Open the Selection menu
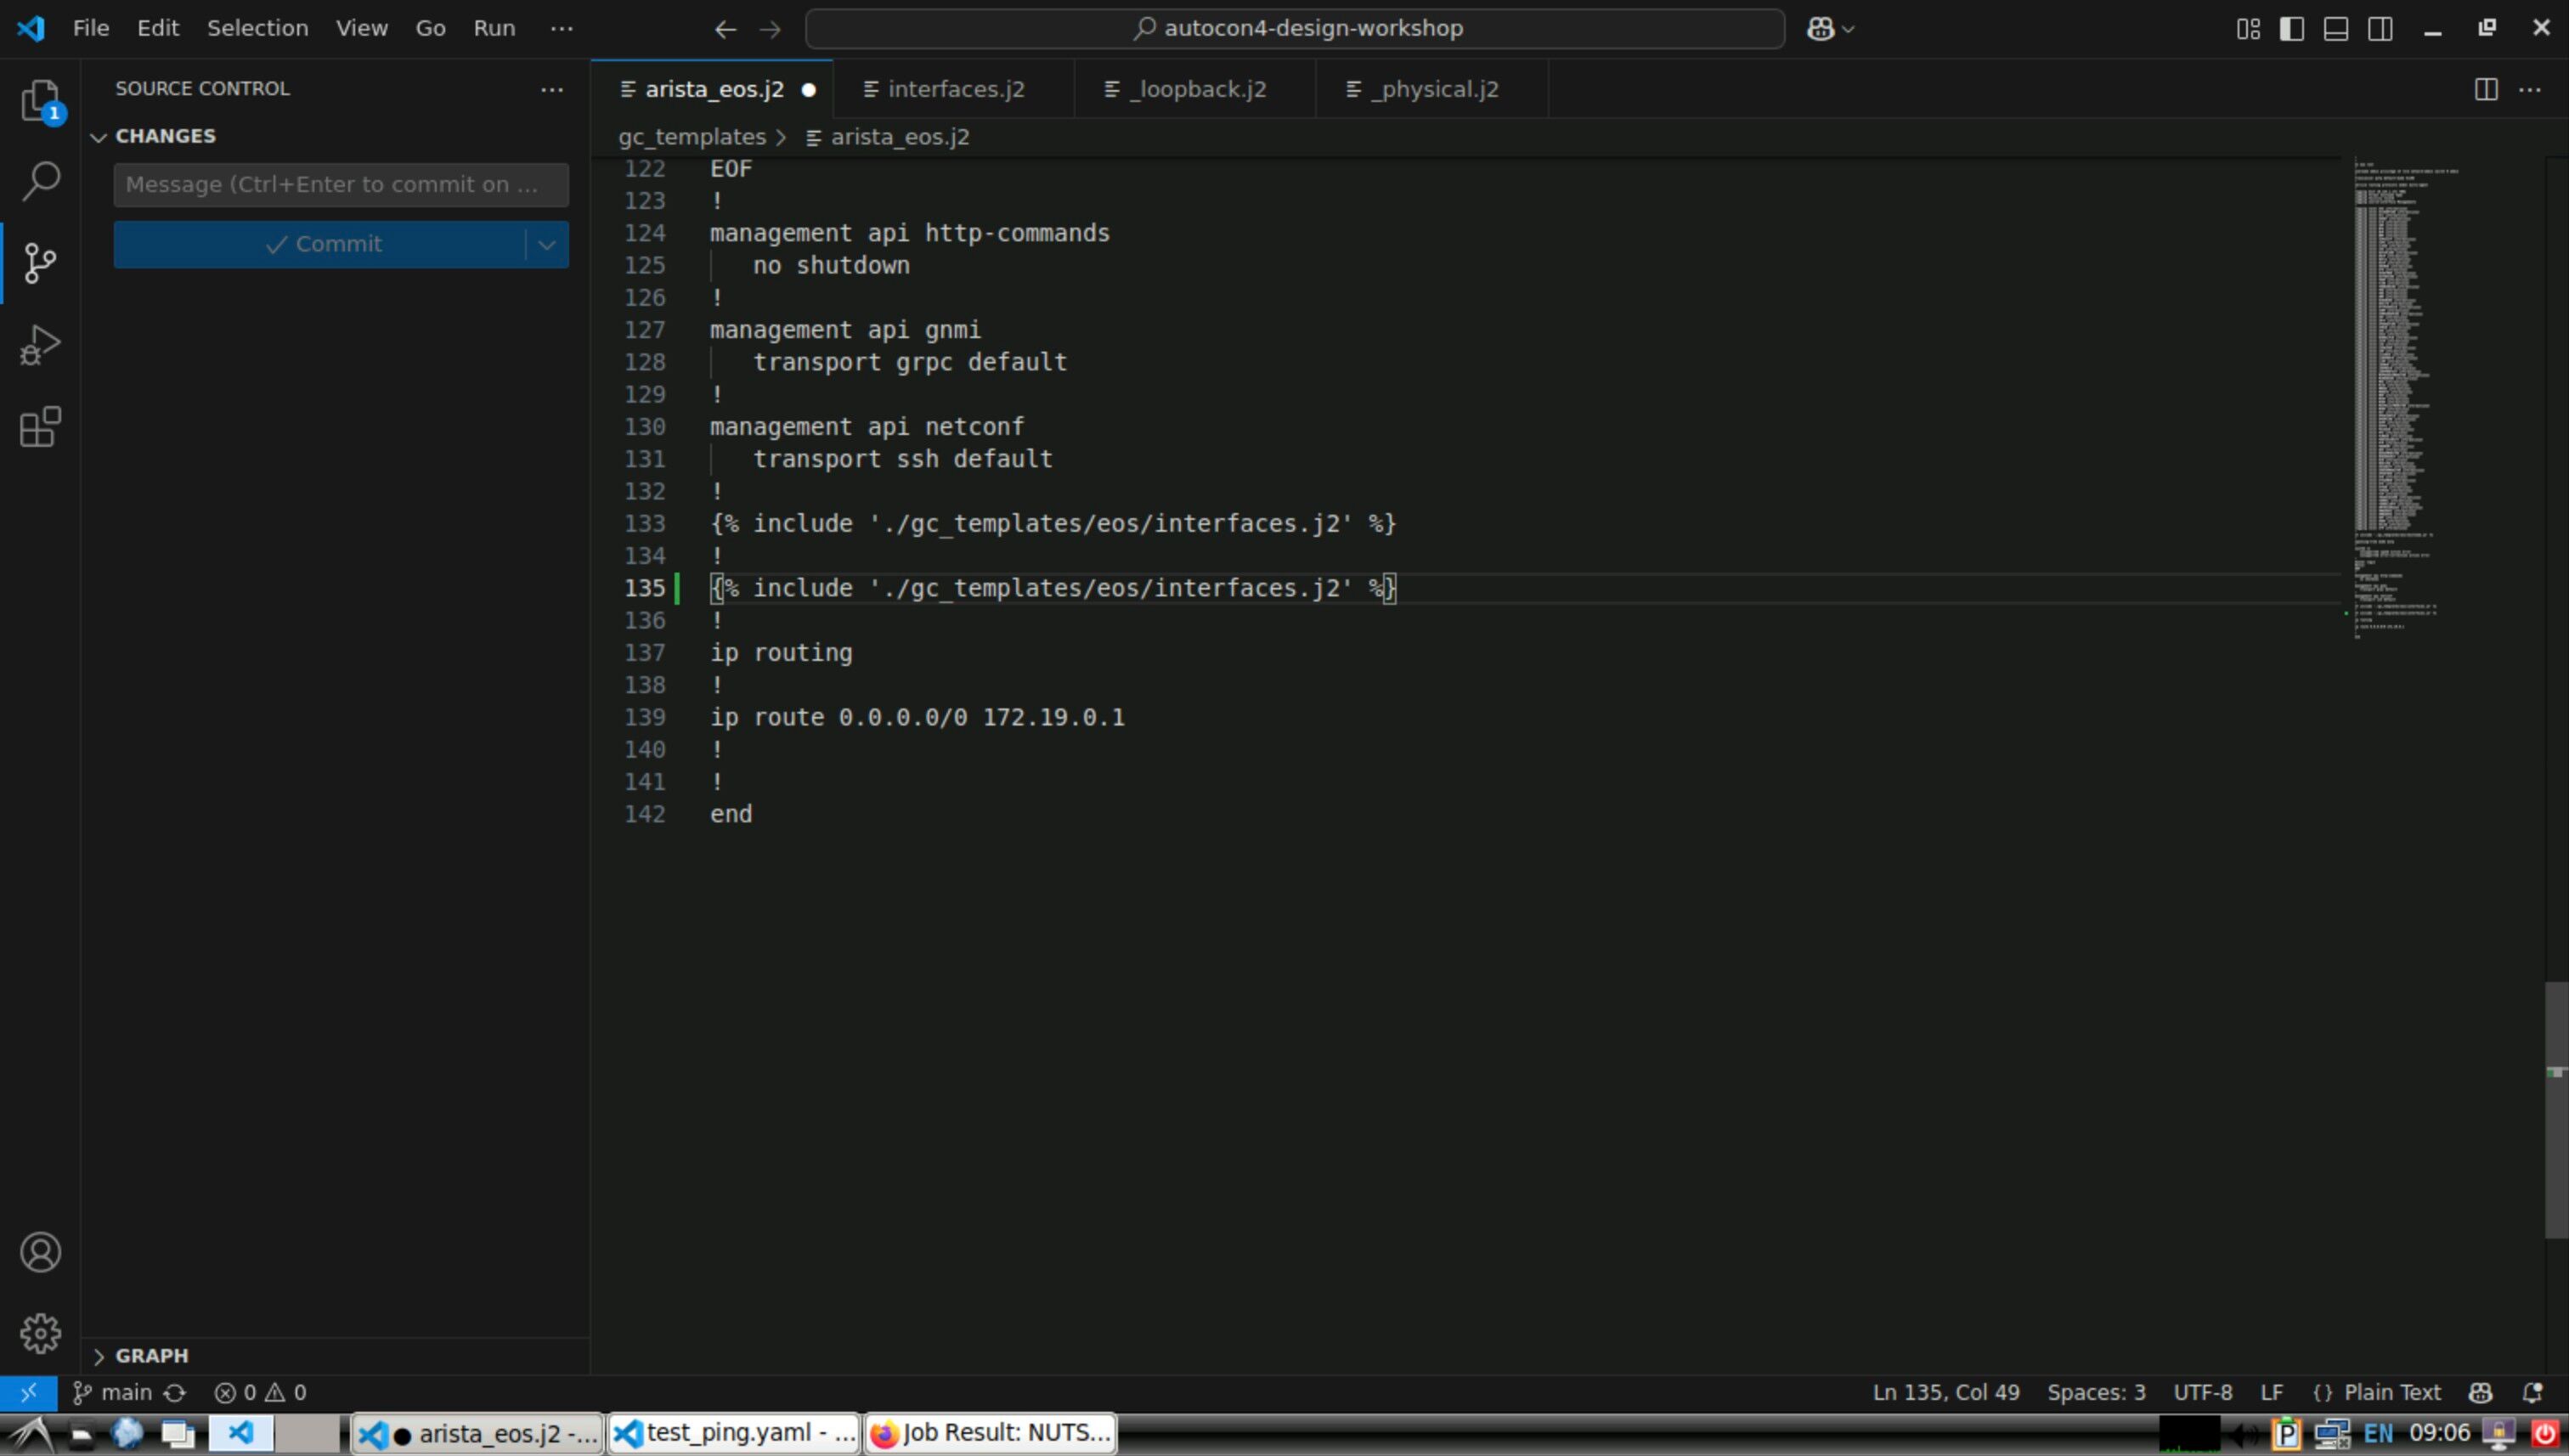Image resolution: width=2569 pixels, height=1456 pixels. click(257, 28)
